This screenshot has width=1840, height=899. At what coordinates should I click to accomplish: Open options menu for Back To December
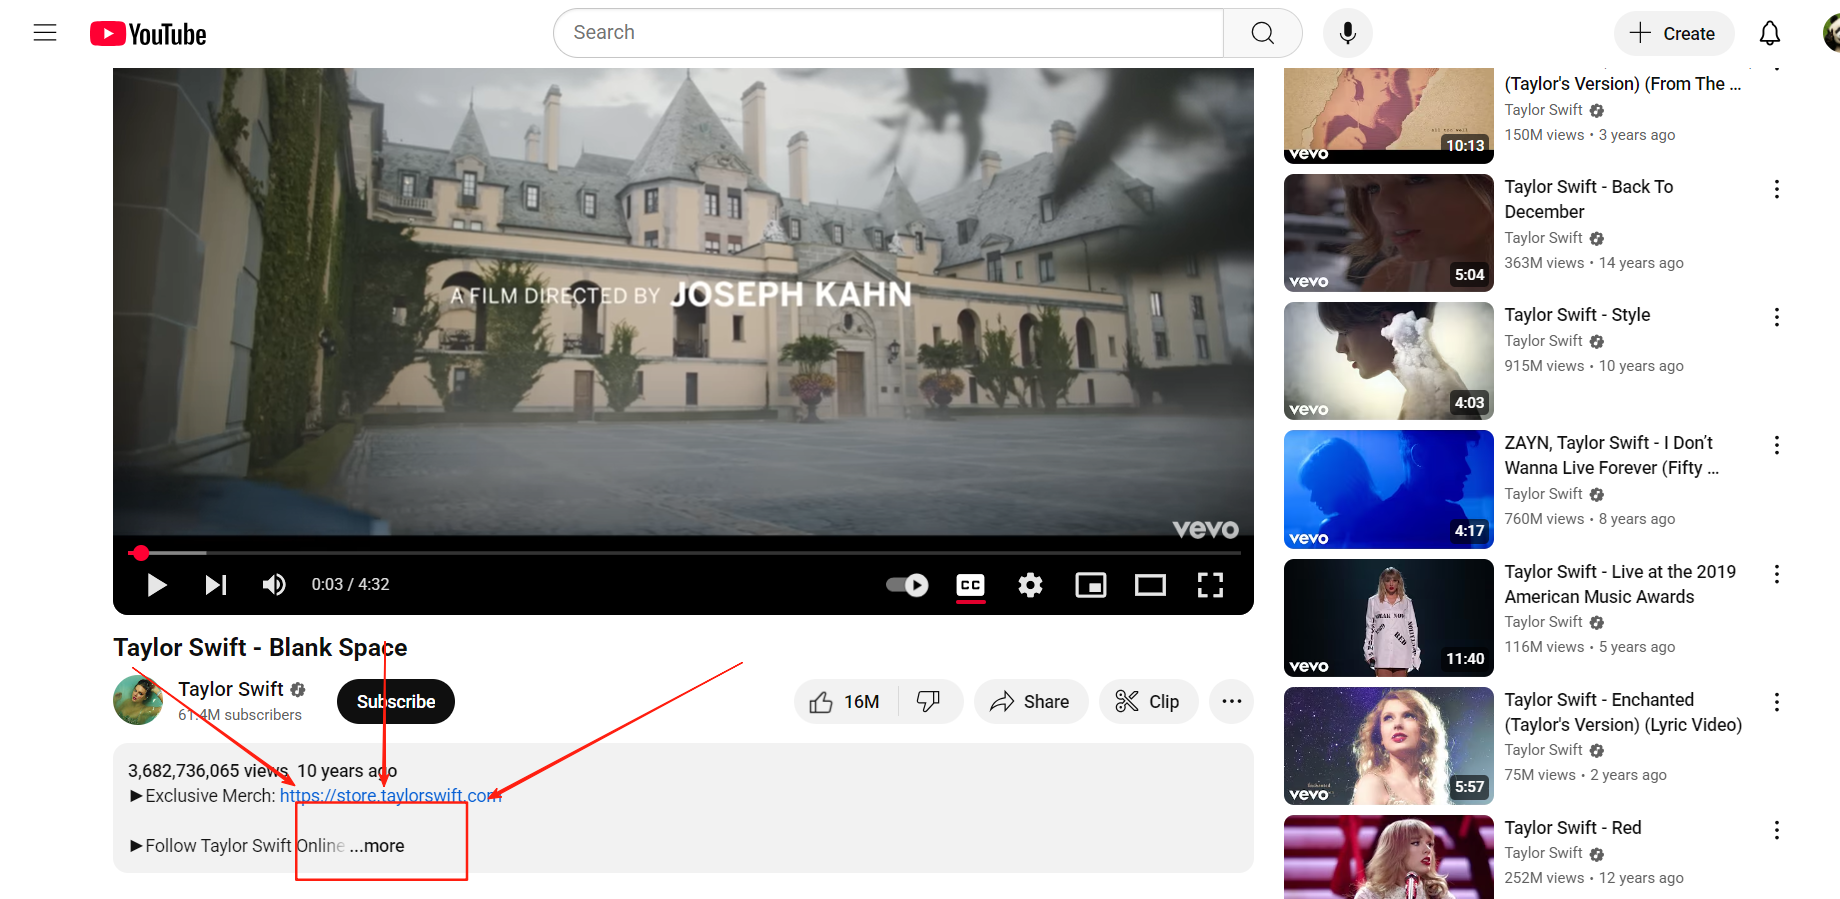pos(1777,189)
